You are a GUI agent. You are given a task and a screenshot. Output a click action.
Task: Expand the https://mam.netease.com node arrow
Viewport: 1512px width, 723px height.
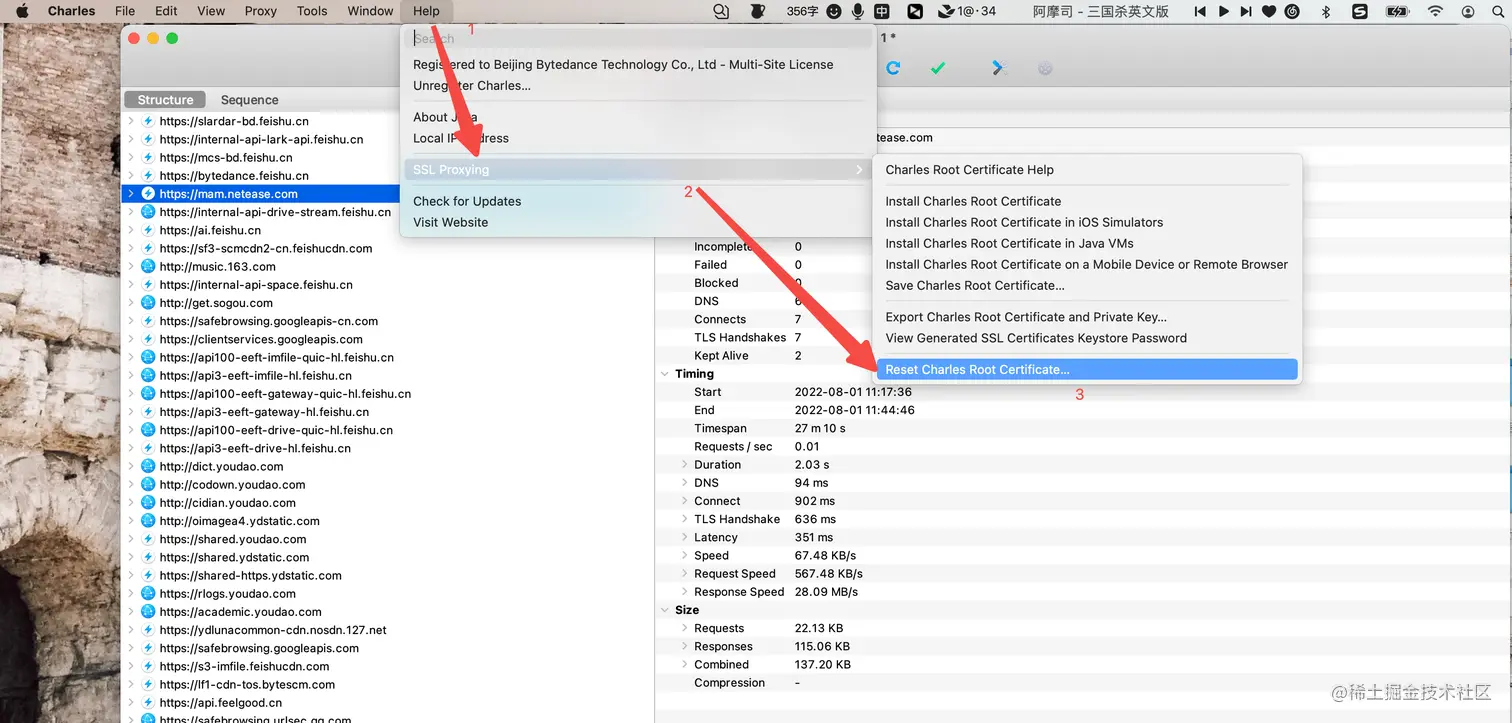pyautogui.click(x=130, y=193)
